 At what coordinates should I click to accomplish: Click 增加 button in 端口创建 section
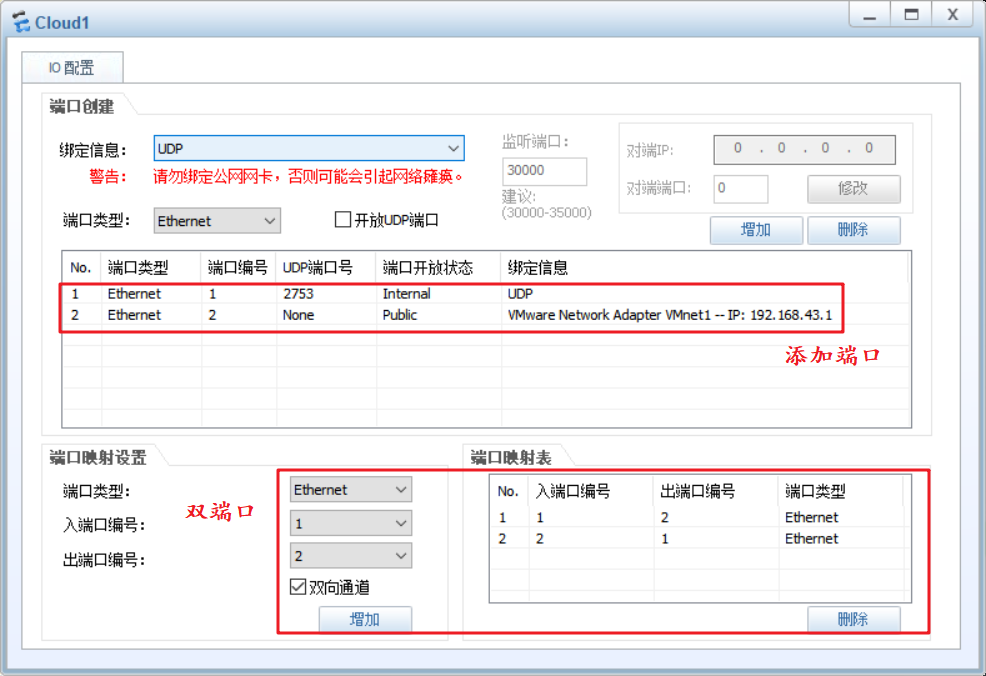pos(756,230)
